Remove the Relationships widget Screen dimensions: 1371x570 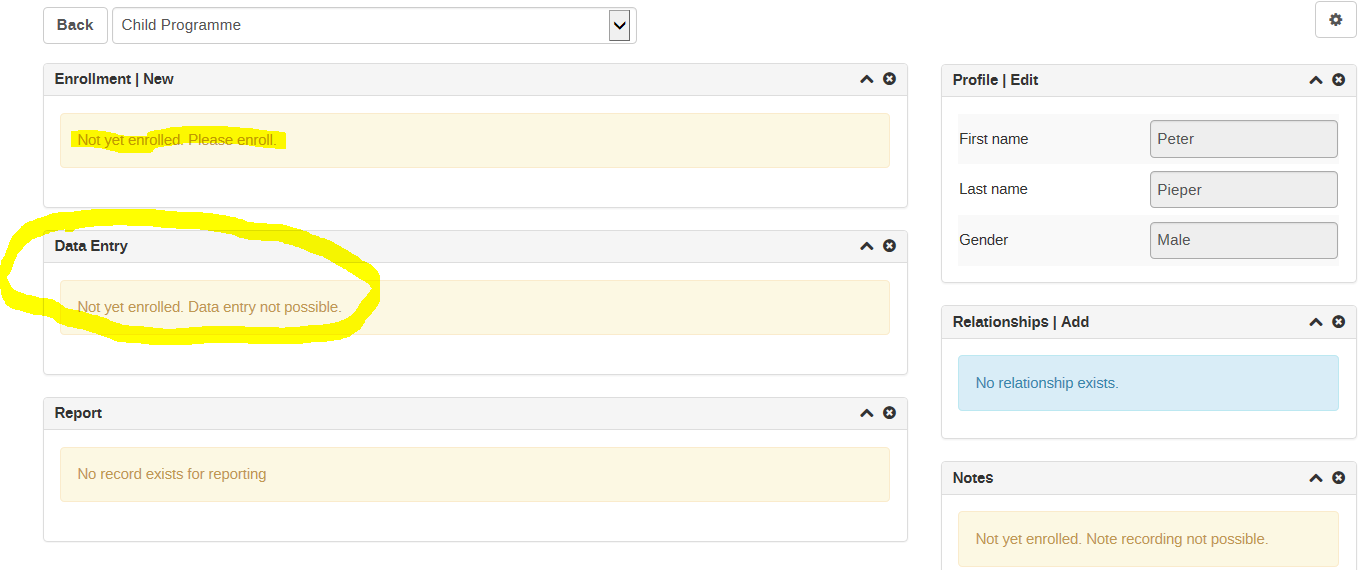1338,322
